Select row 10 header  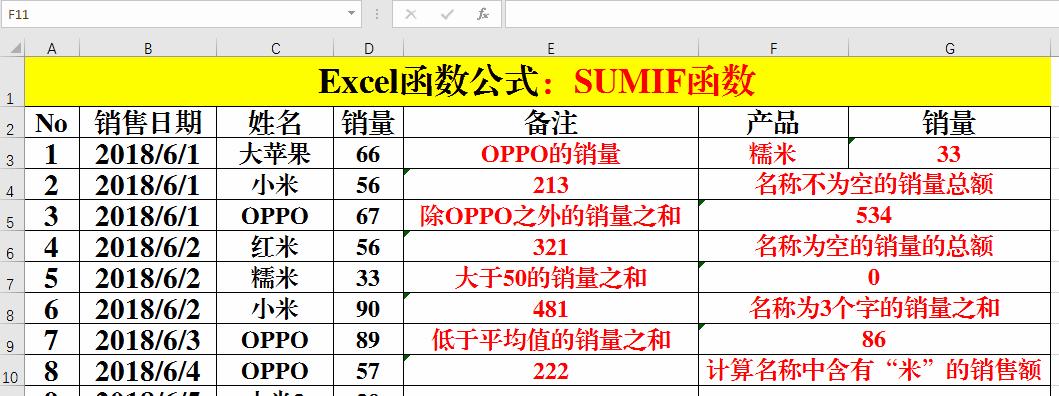pos(12,370)
